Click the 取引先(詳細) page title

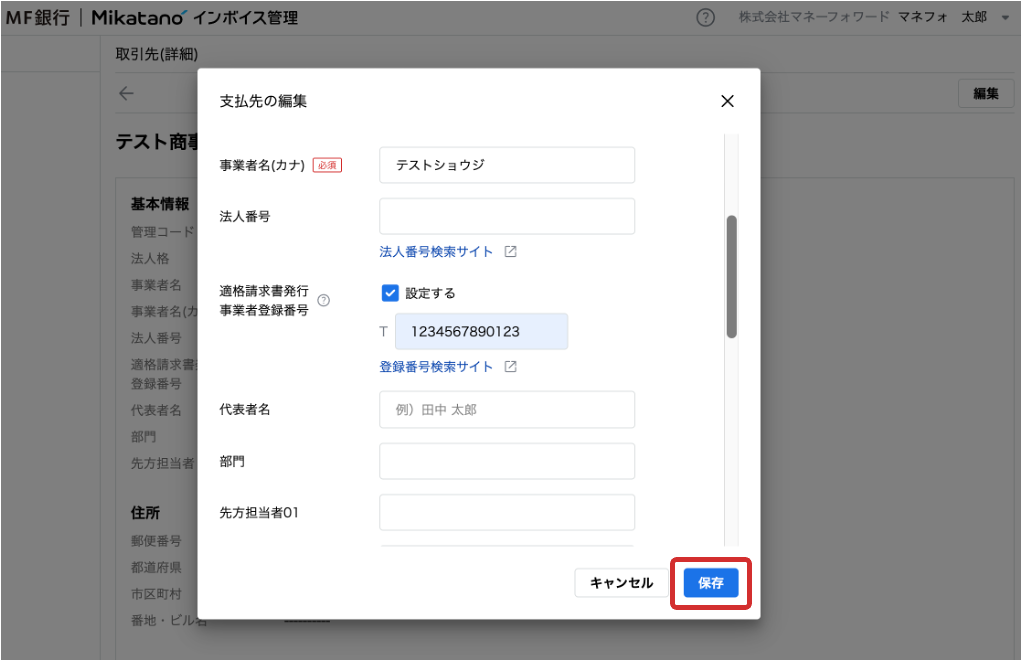tap(156, 54)
